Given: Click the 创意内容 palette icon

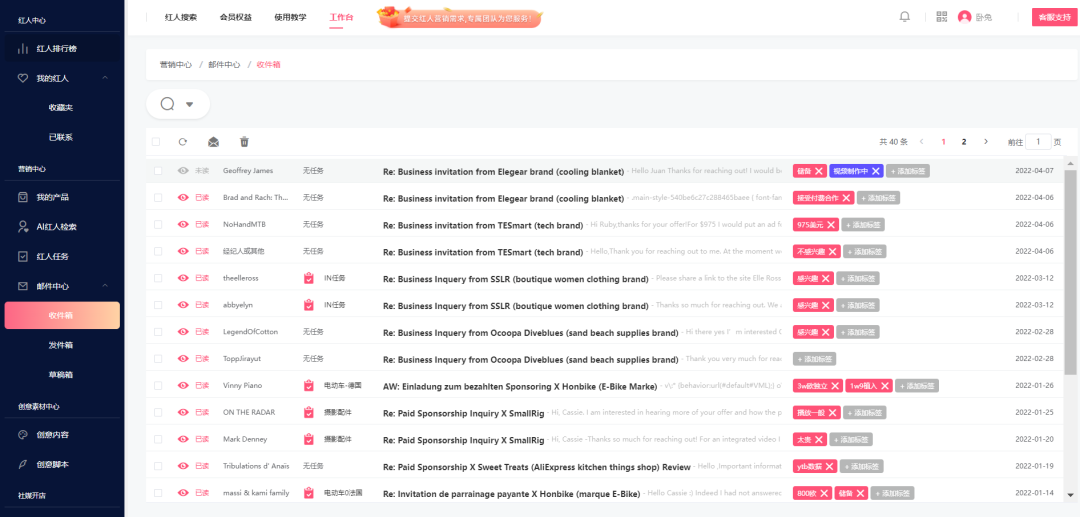Looking at the screenshot, I should click(23, 435).
